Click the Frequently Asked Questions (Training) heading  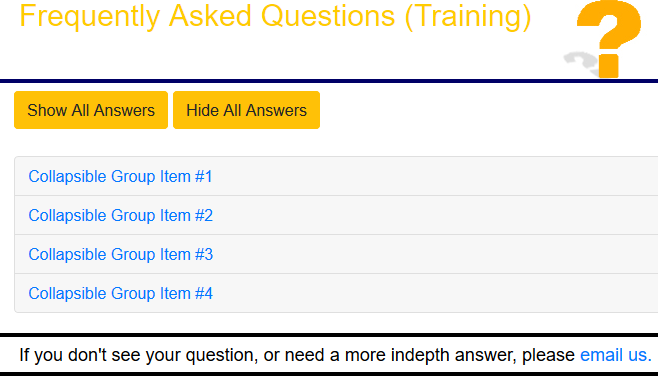(275, 16)
